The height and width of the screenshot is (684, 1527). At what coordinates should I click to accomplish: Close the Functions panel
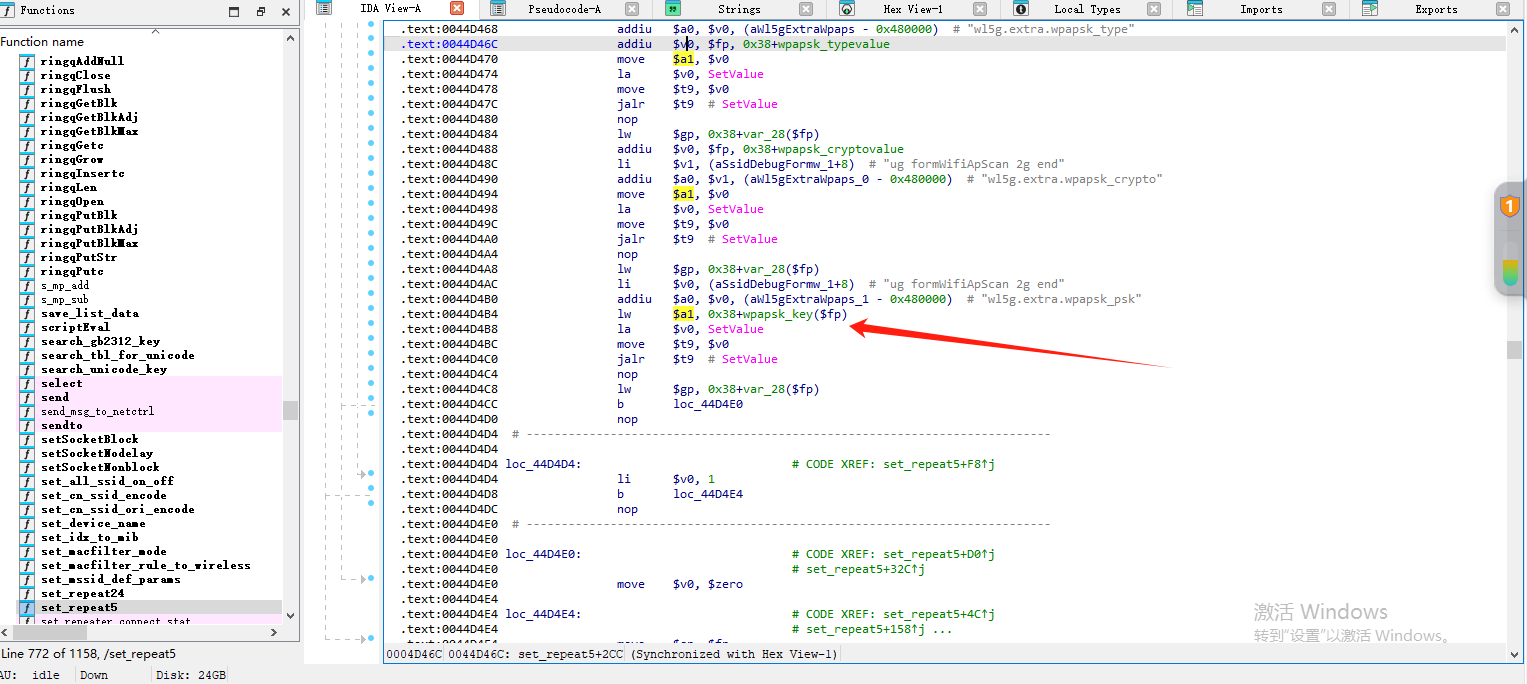[x=286, y=12]
